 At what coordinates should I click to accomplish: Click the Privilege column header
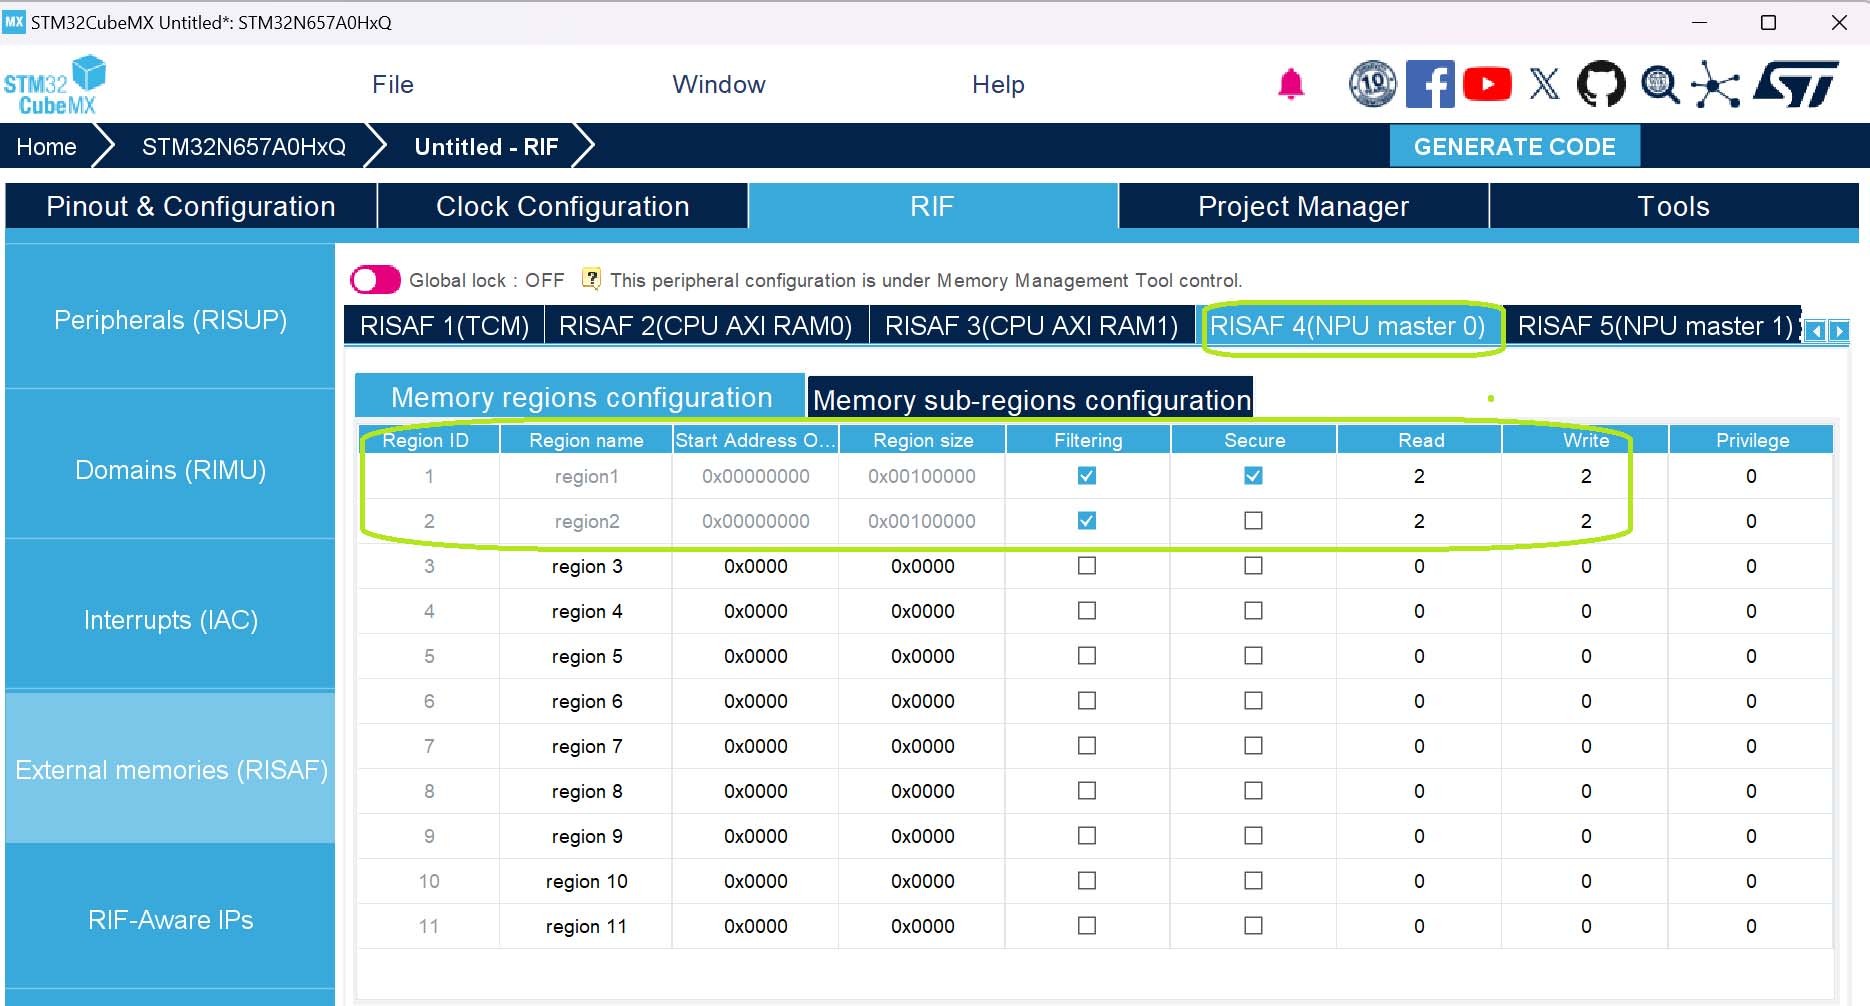tap(1751, 440)
